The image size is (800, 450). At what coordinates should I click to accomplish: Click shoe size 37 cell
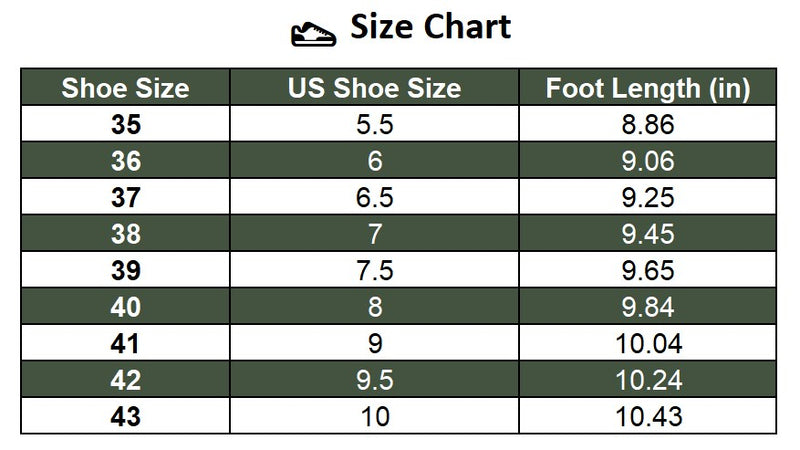point(125,196)
